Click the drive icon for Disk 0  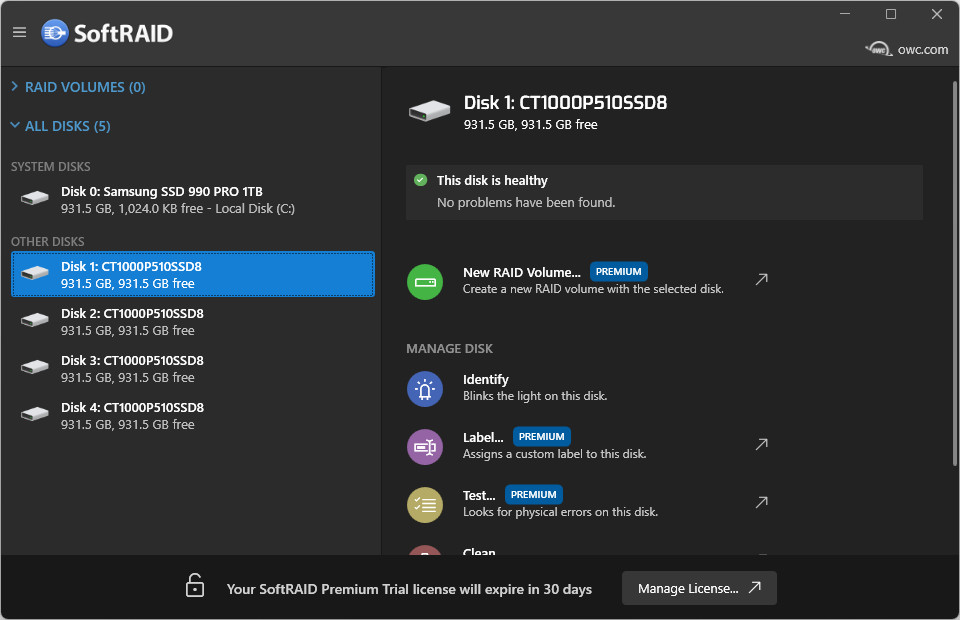point(35,198)
